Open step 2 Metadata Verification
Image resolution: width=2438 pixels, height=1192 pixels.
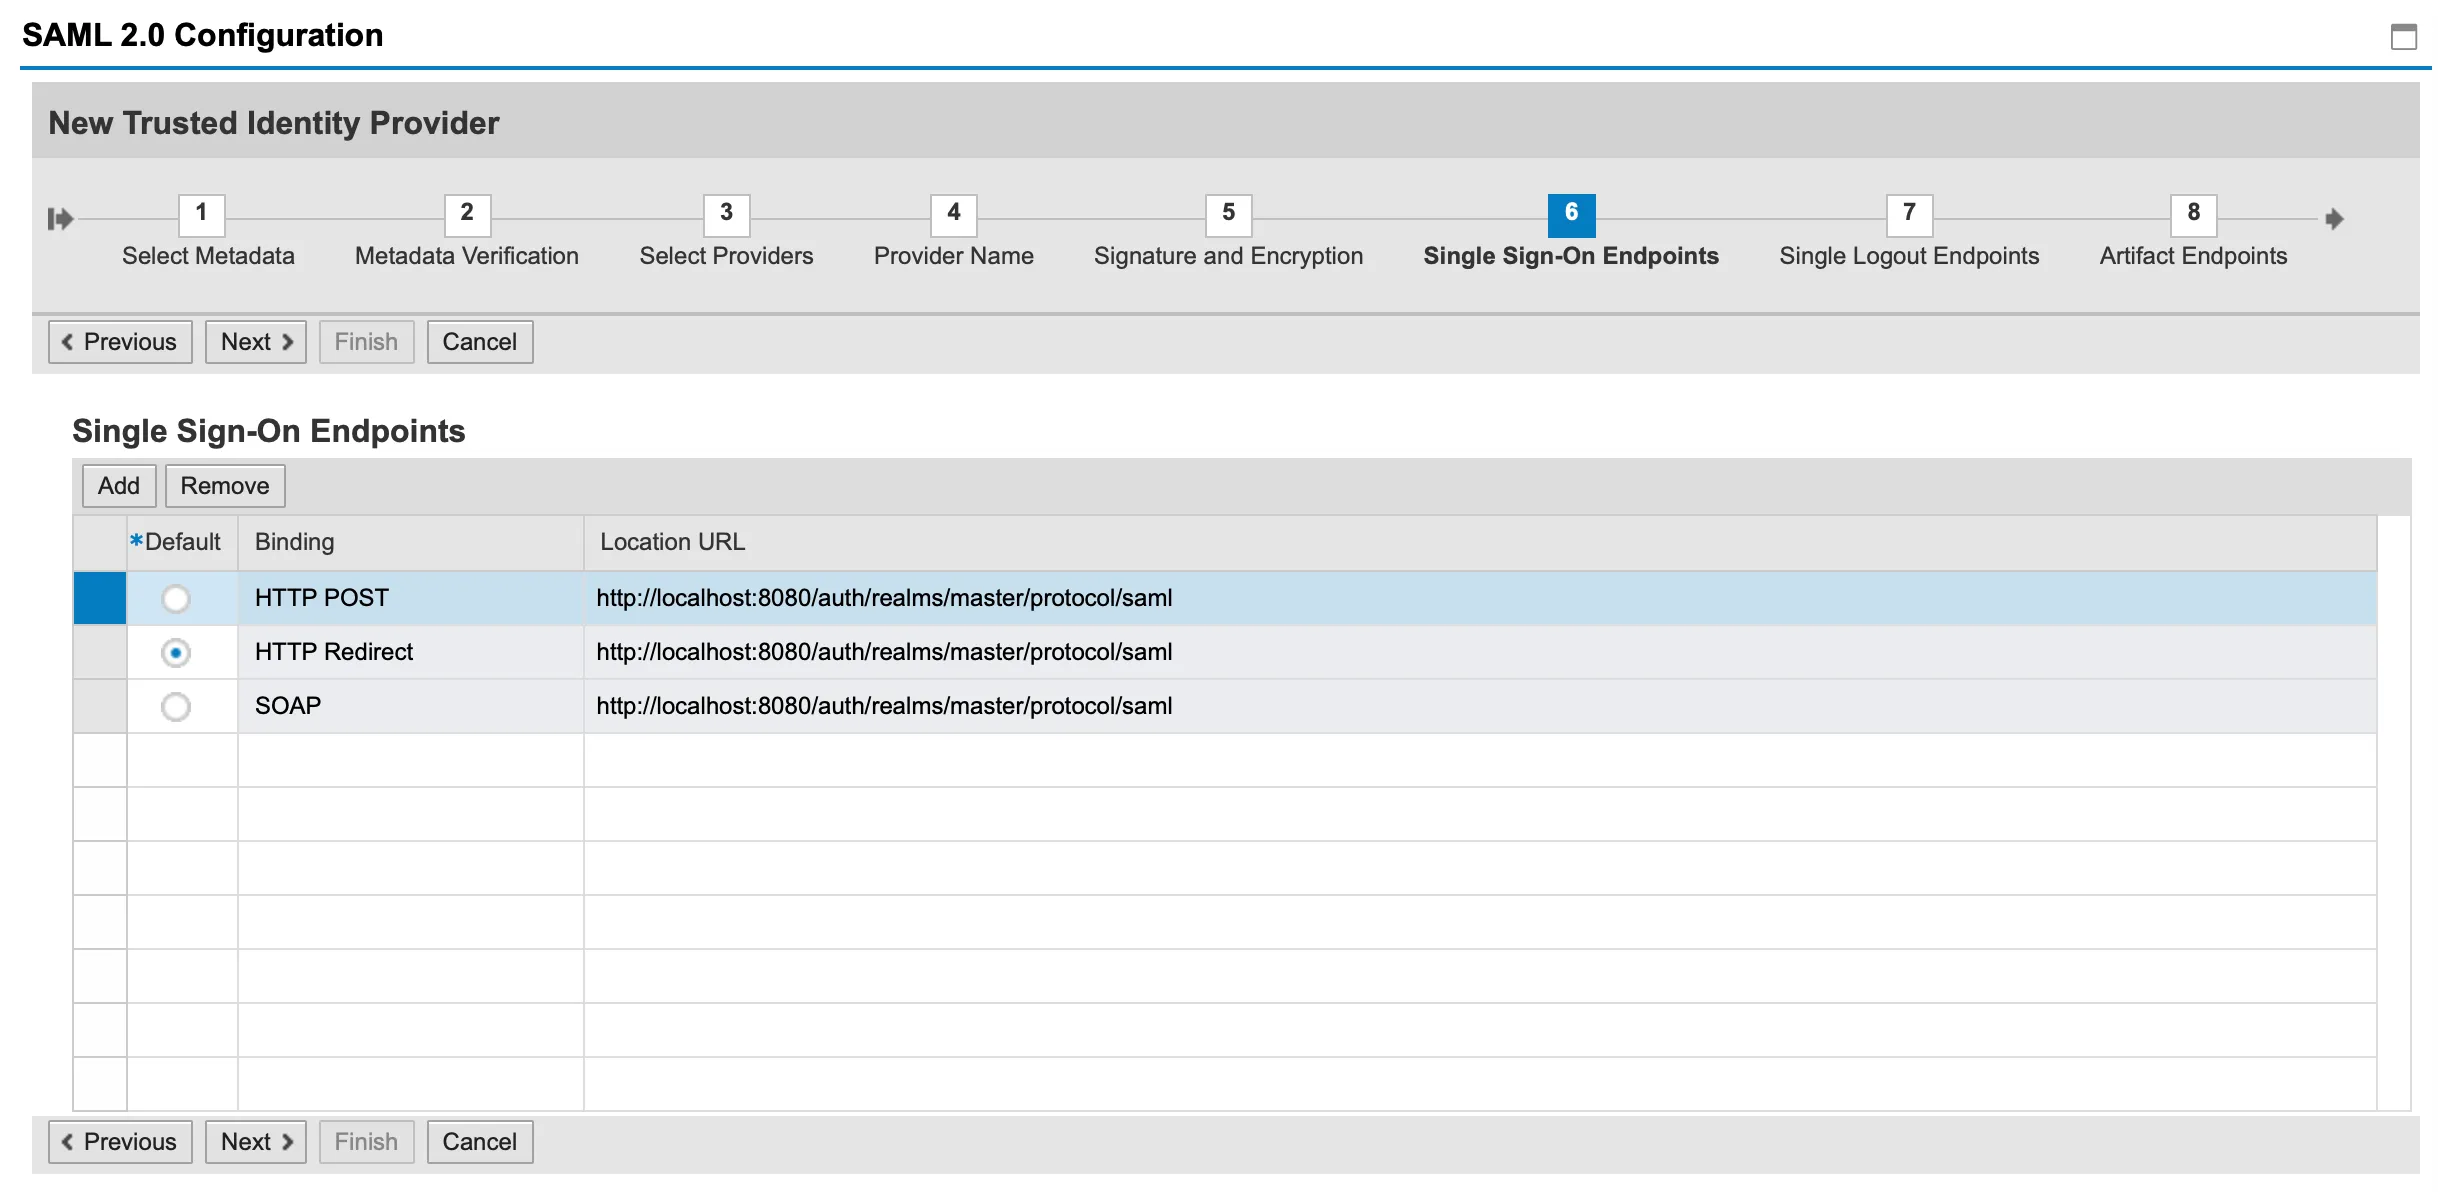(466, 214)
